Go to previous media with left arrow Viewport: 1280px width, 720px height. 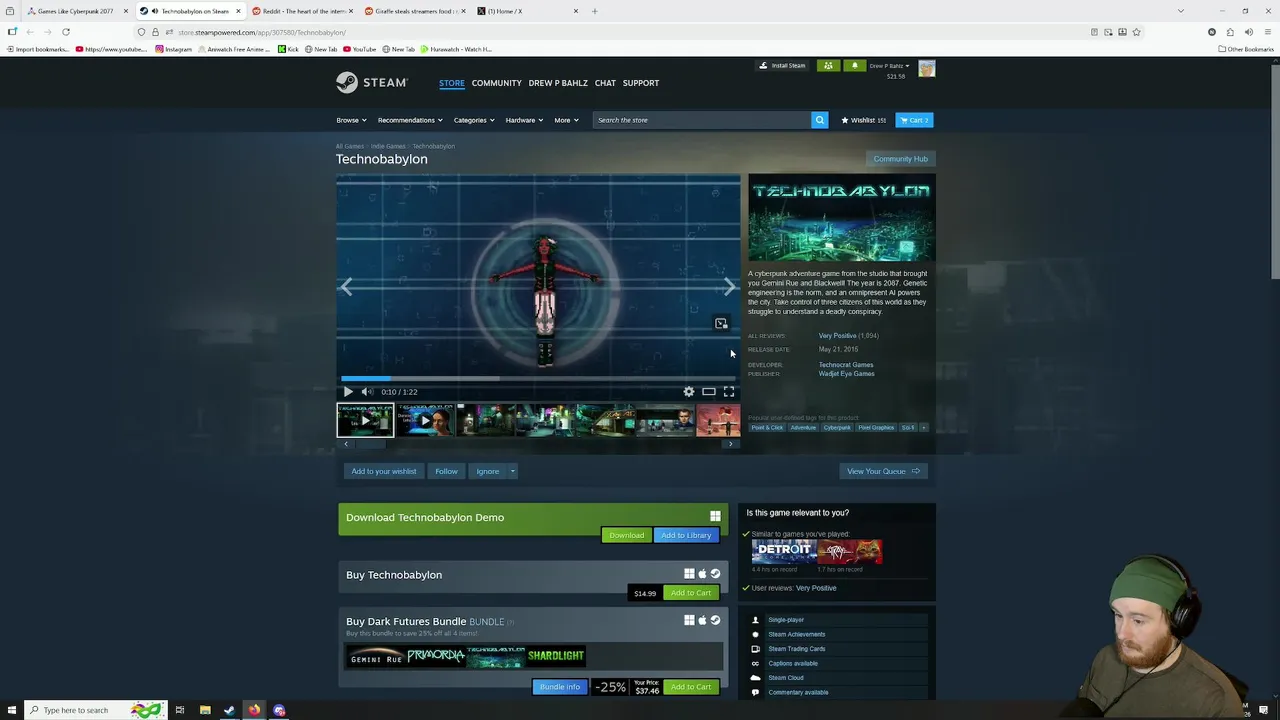(x=346, y=288)
